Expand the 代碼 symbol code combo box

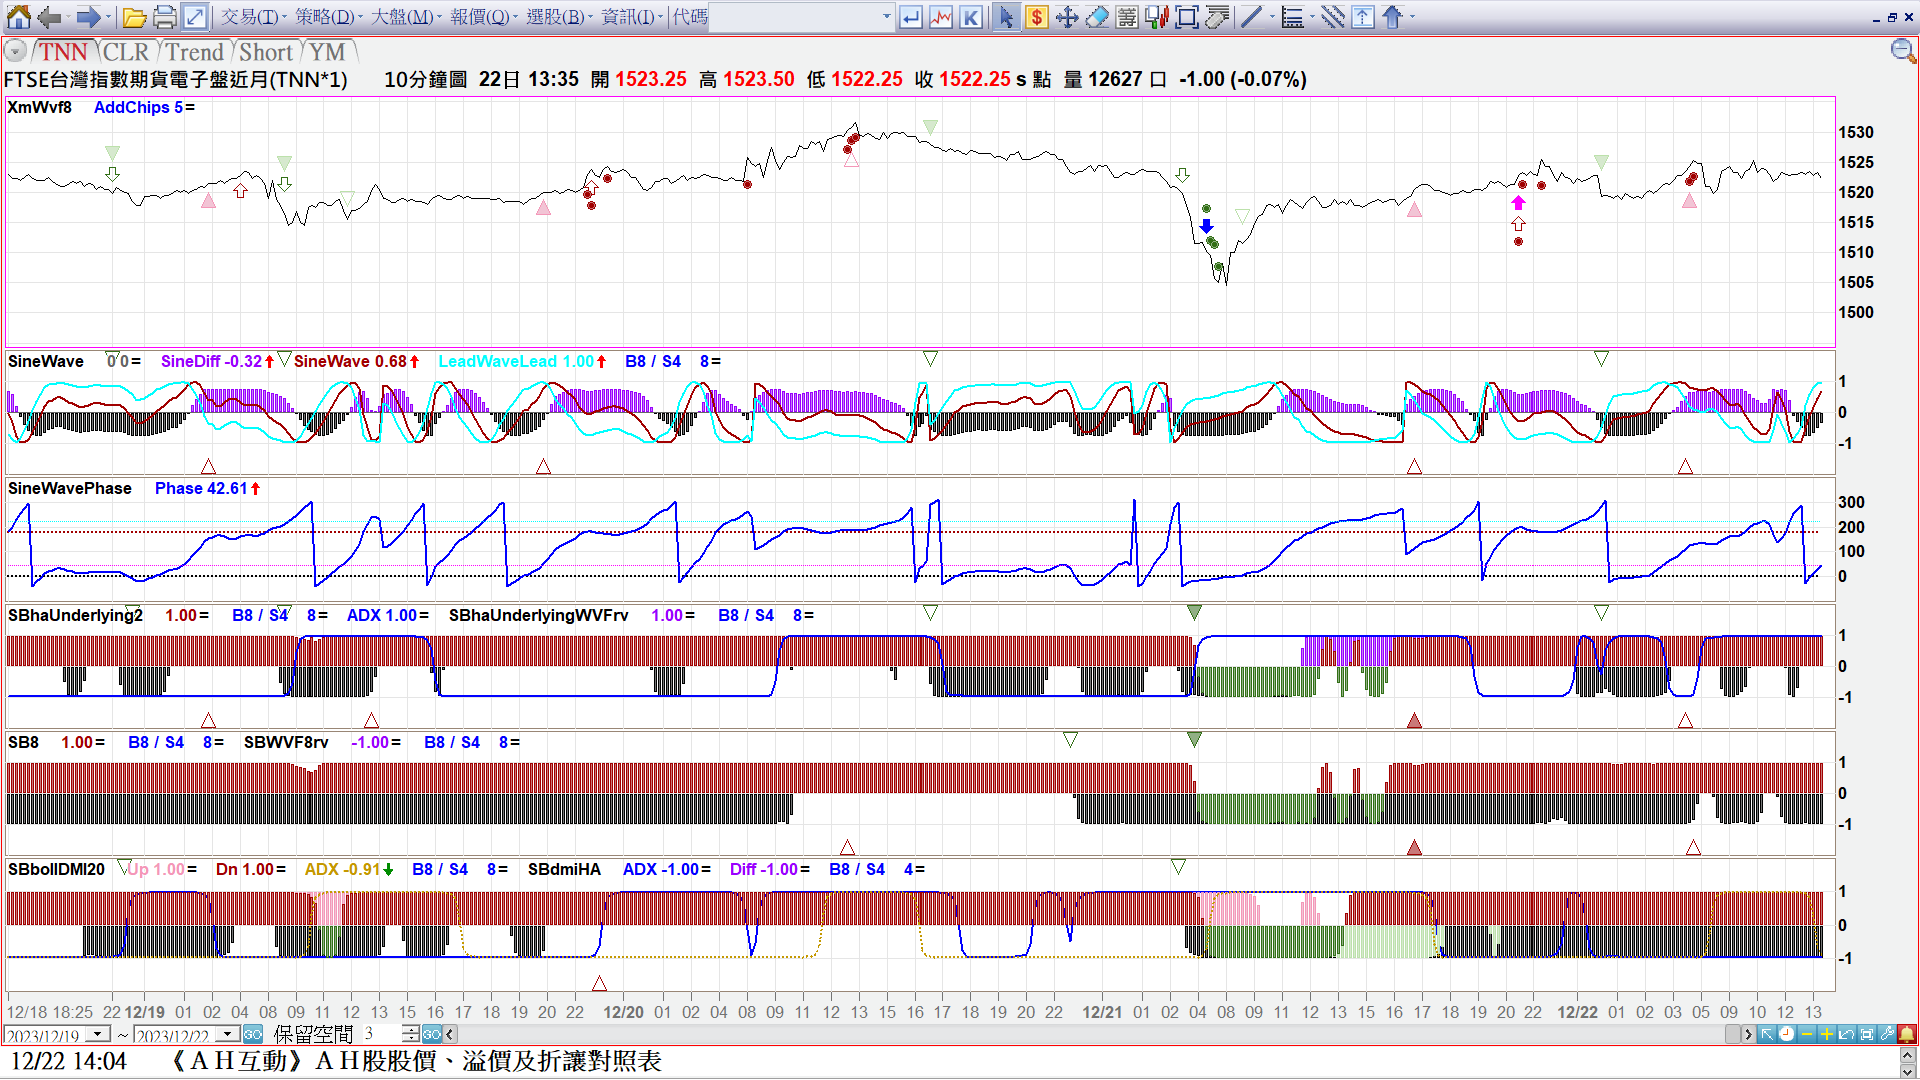[886, 17]
